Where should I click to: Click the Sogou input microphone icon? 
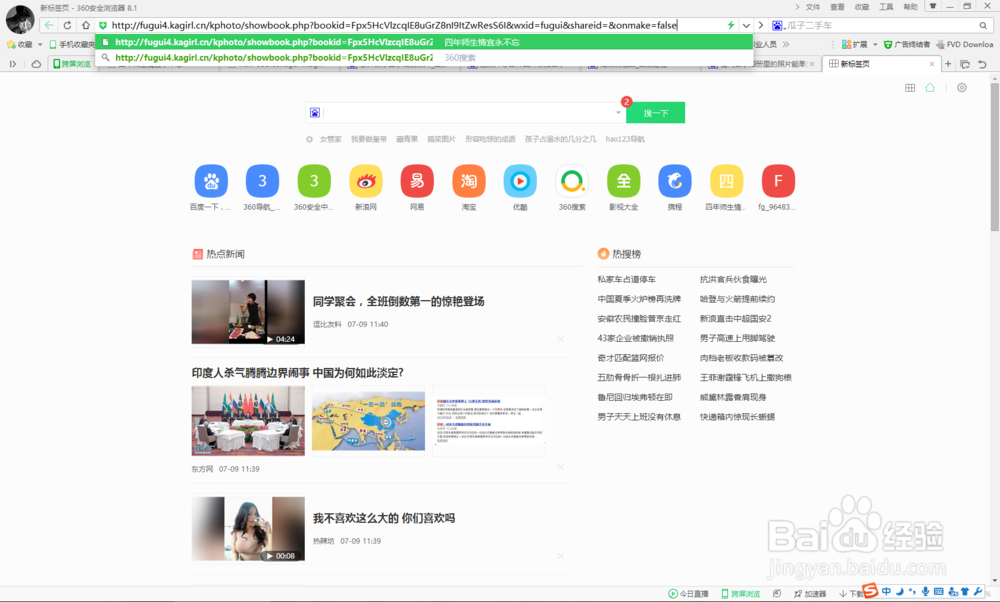[x=925, y=591]
